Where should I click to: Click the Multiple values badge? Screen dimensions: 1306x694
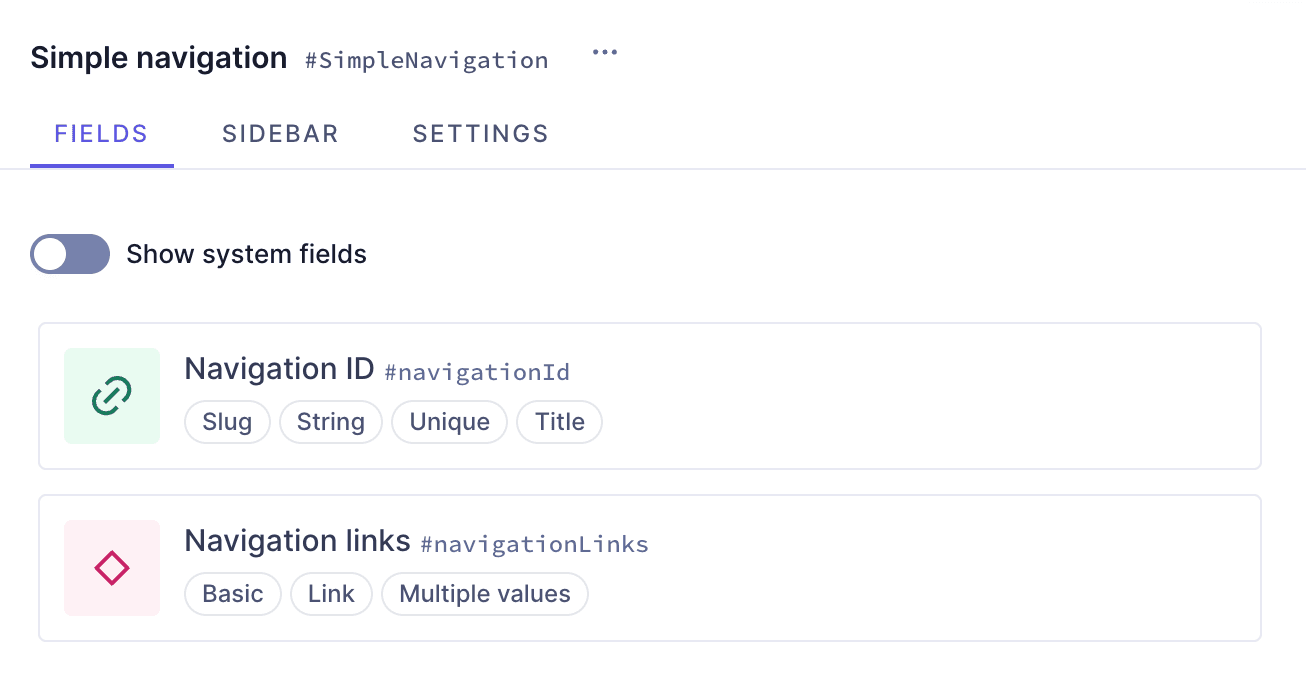tap(484, 594)
